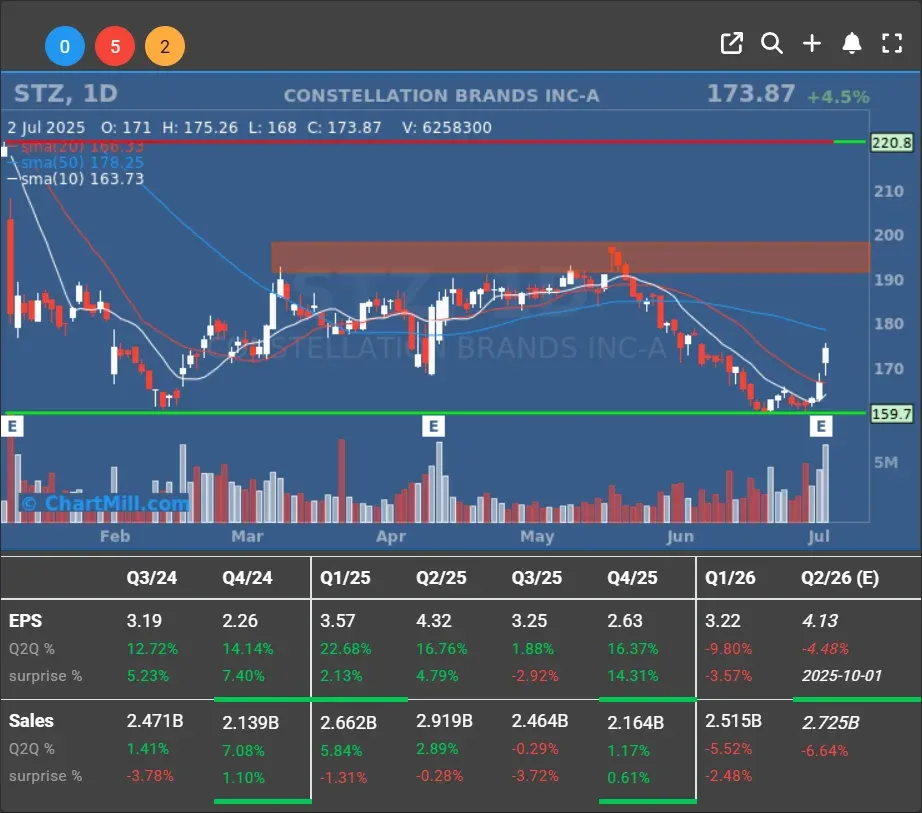Click the 2025-10-01 earnings date

tap(842, 676)
